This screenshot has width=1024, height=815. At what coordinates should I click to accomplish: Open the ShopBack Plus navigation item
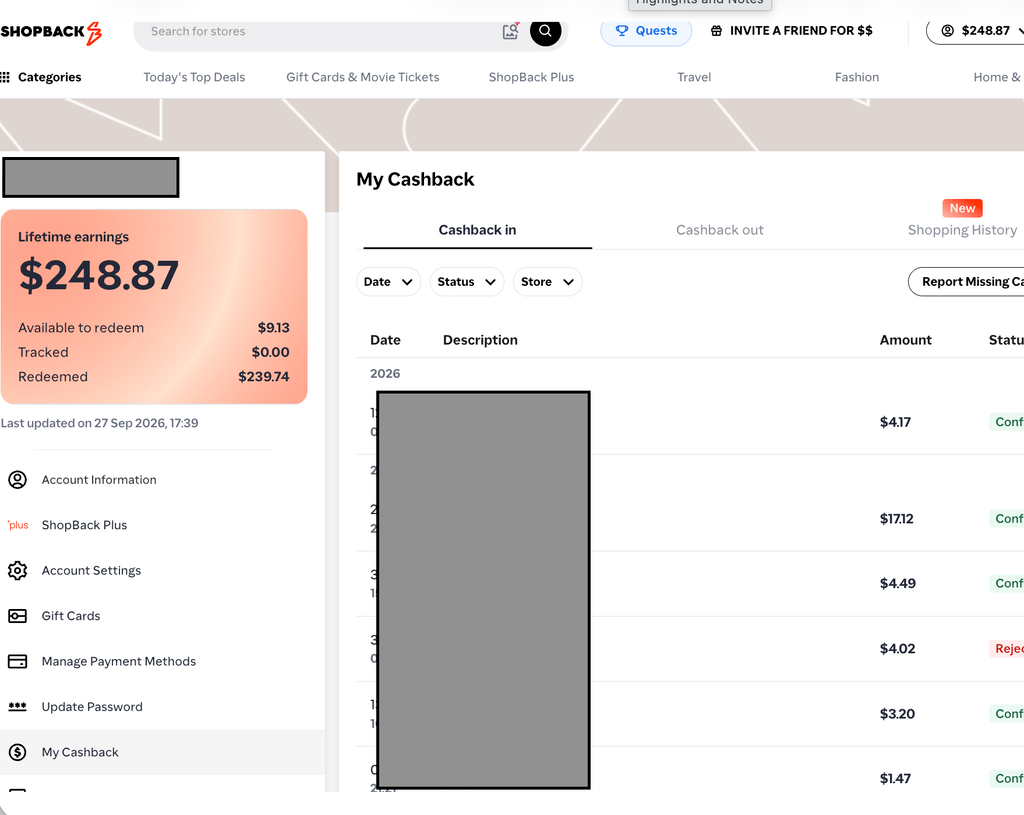point(531,77)
